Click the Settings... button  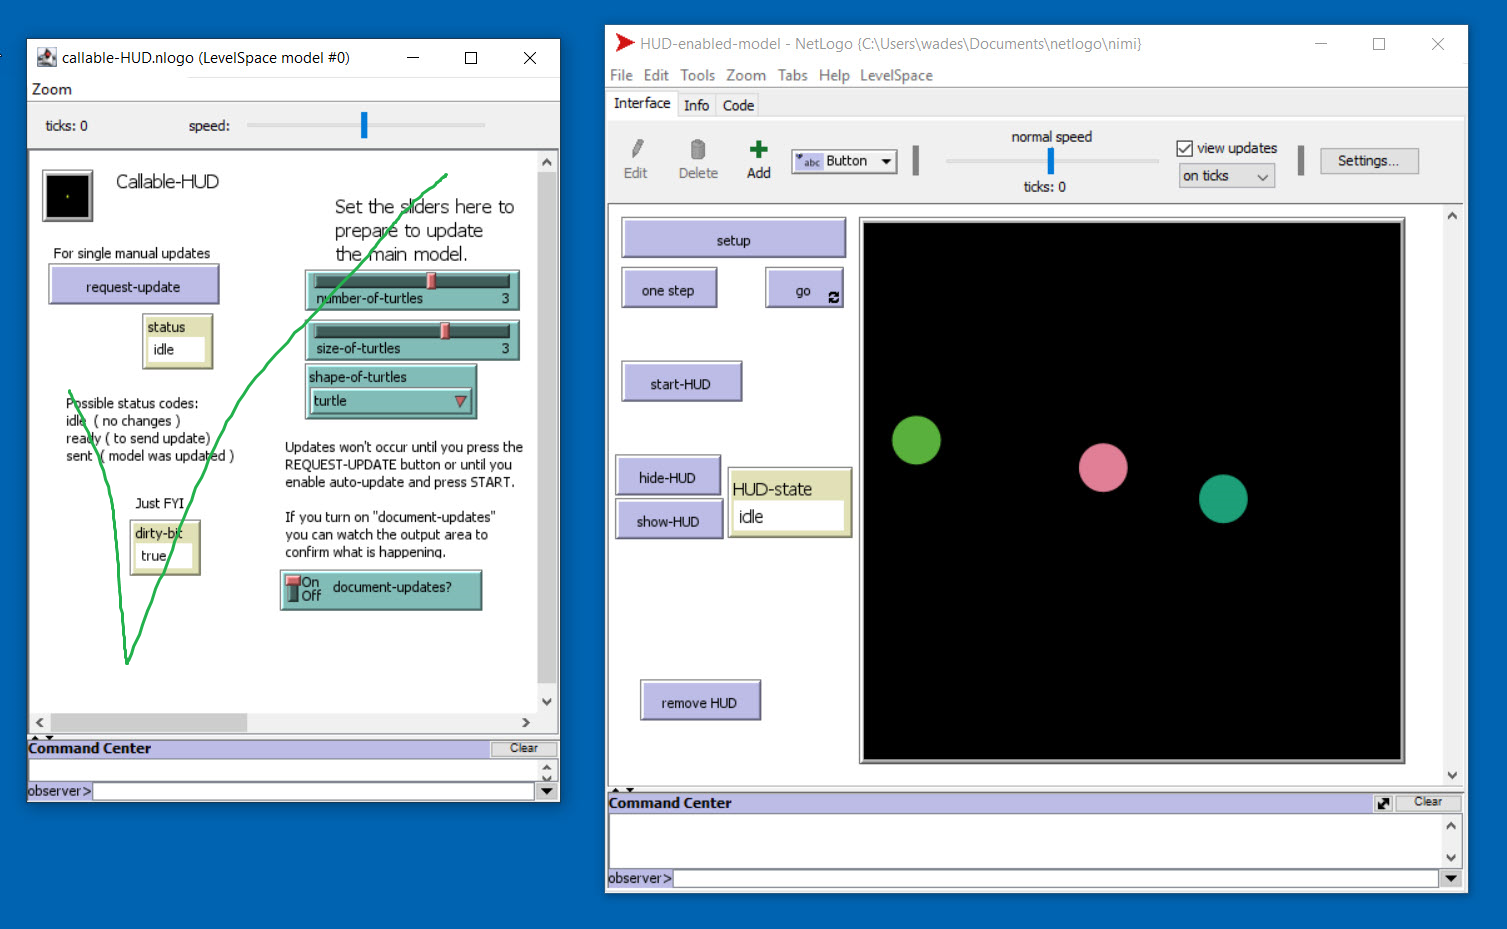point(1368,161)
